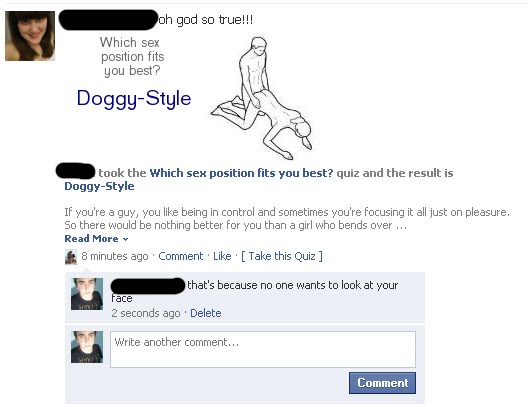Open the poster's profile picture
The height and width of the screenshot is (407, 528).
(30, 36)
